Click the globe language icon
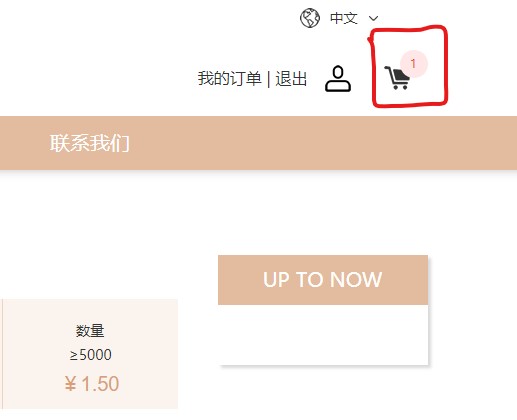 pos(310,18)
